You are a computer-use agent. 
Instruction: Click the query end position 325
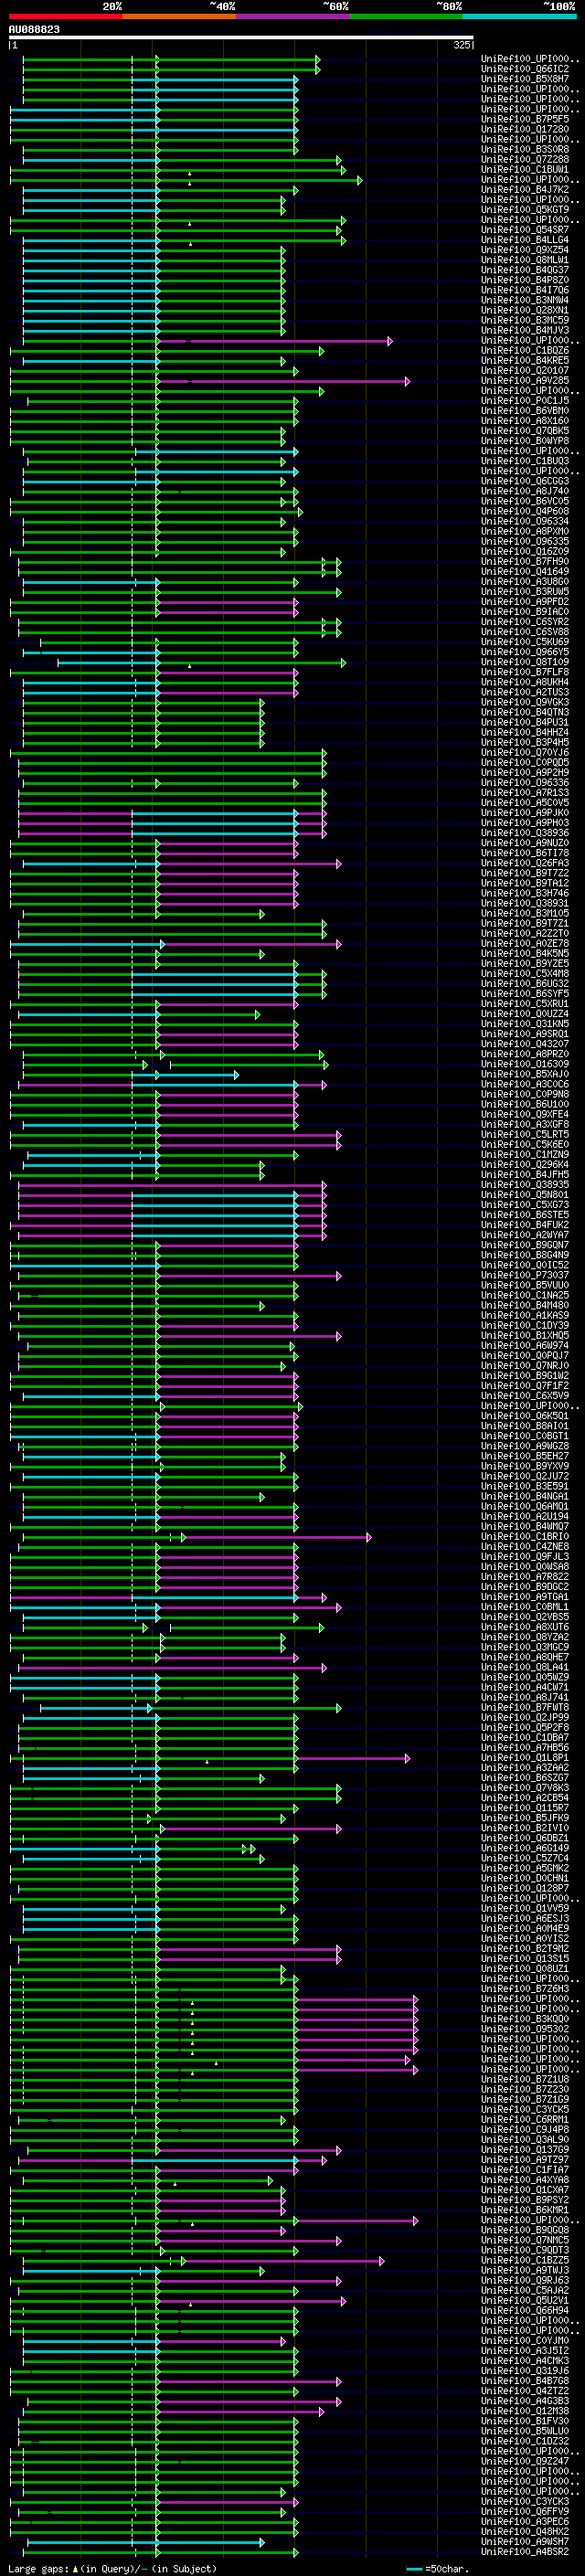(461, 45)
